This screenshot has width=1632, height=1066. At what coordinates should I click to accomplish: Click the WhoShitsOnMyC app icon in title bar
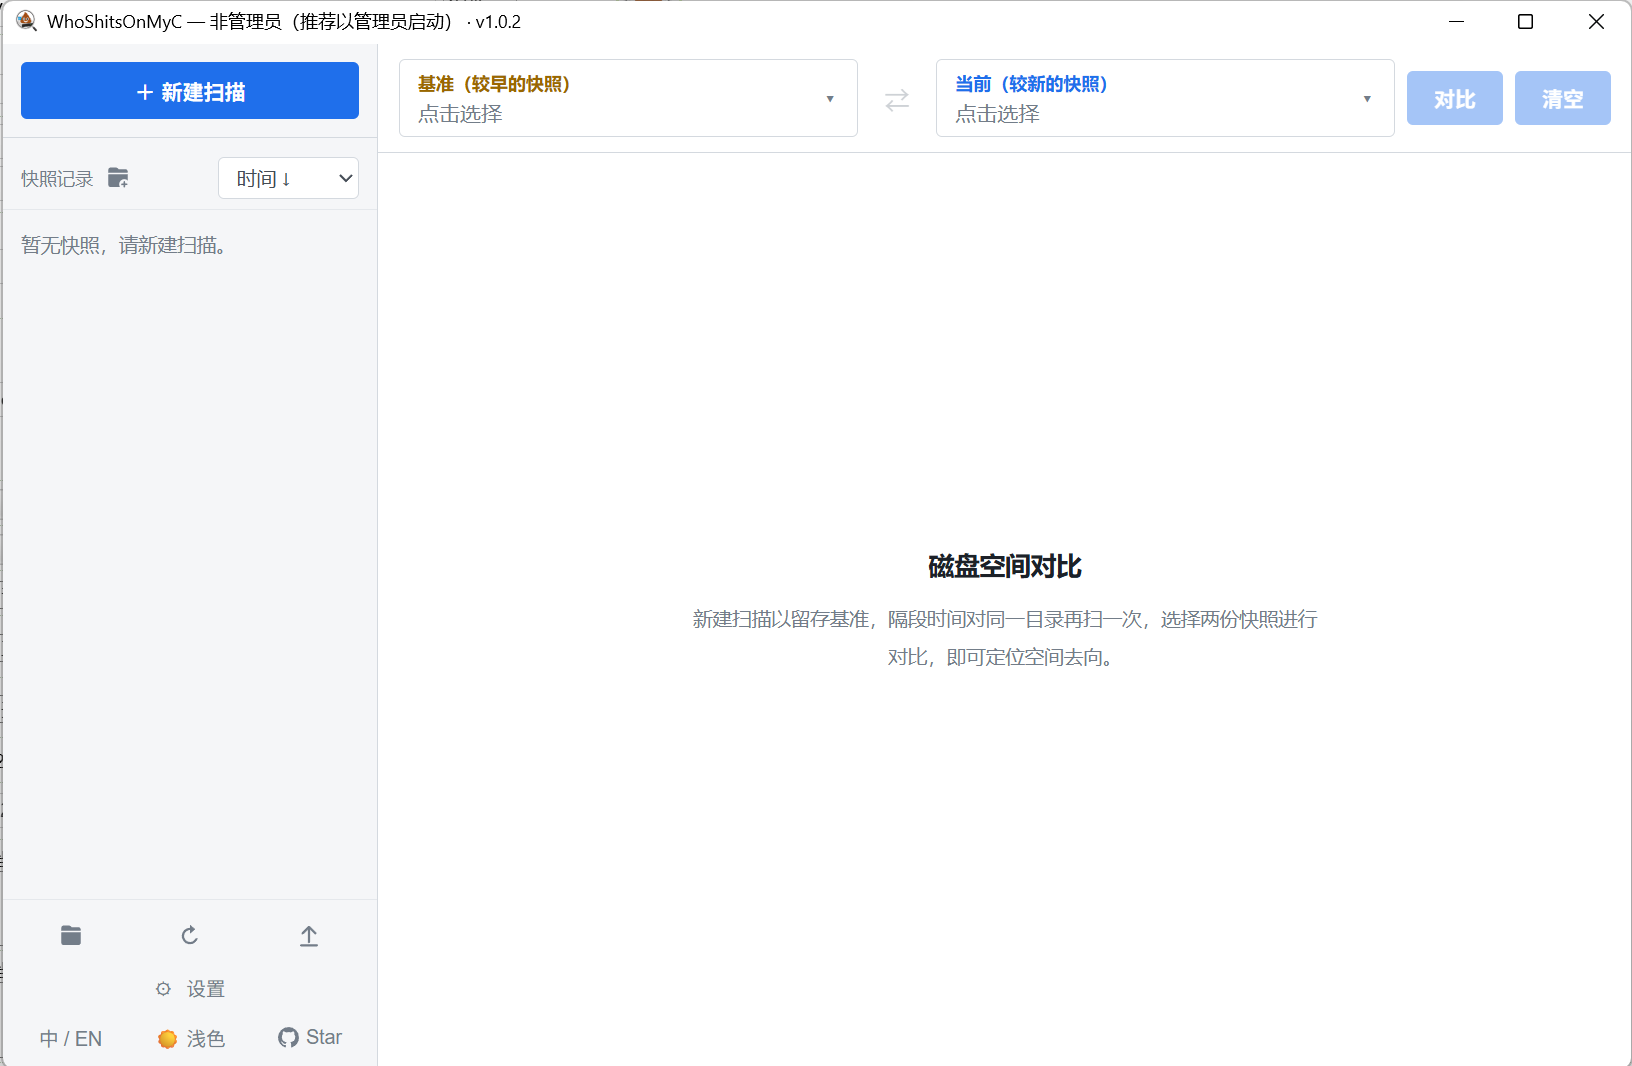[27, 21]
